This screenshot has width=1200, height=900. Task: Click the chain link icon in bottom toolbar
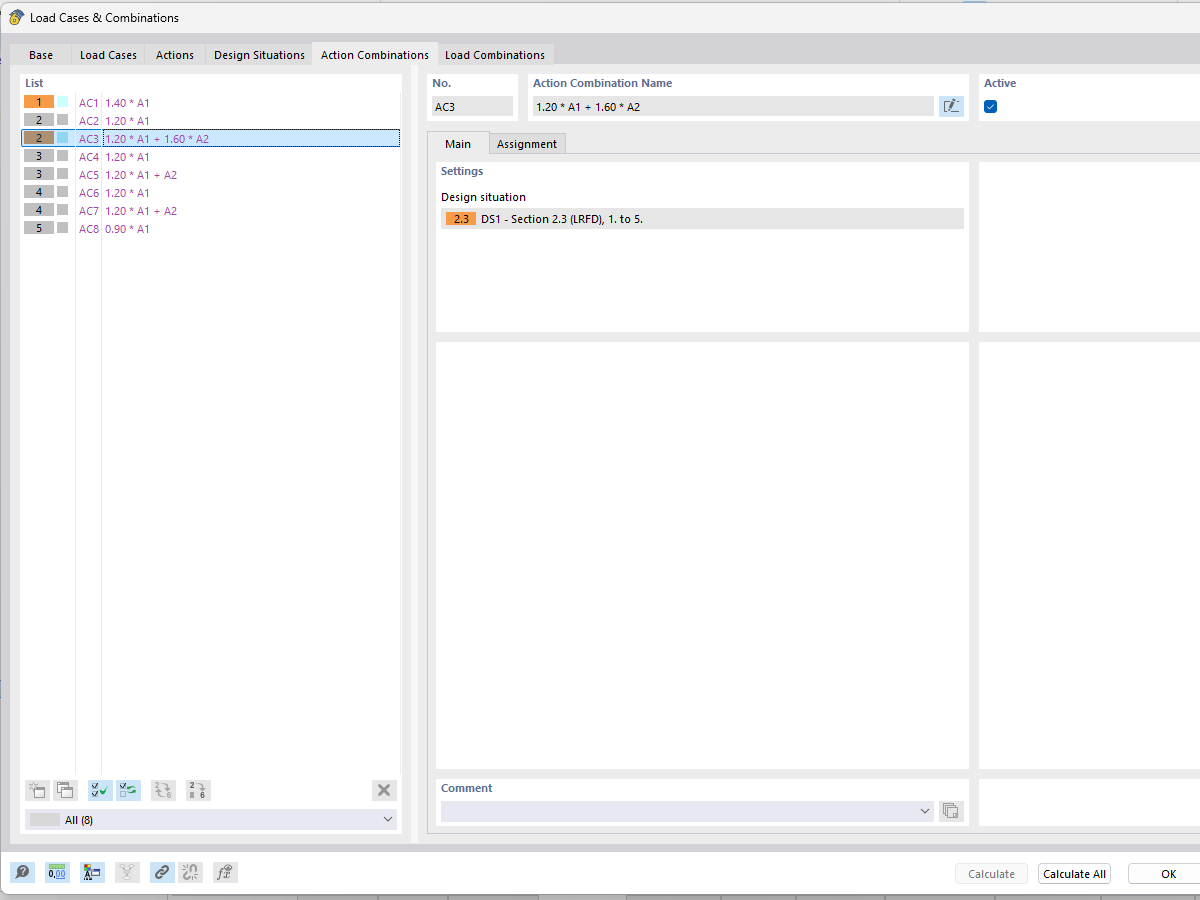coord(162,872)
